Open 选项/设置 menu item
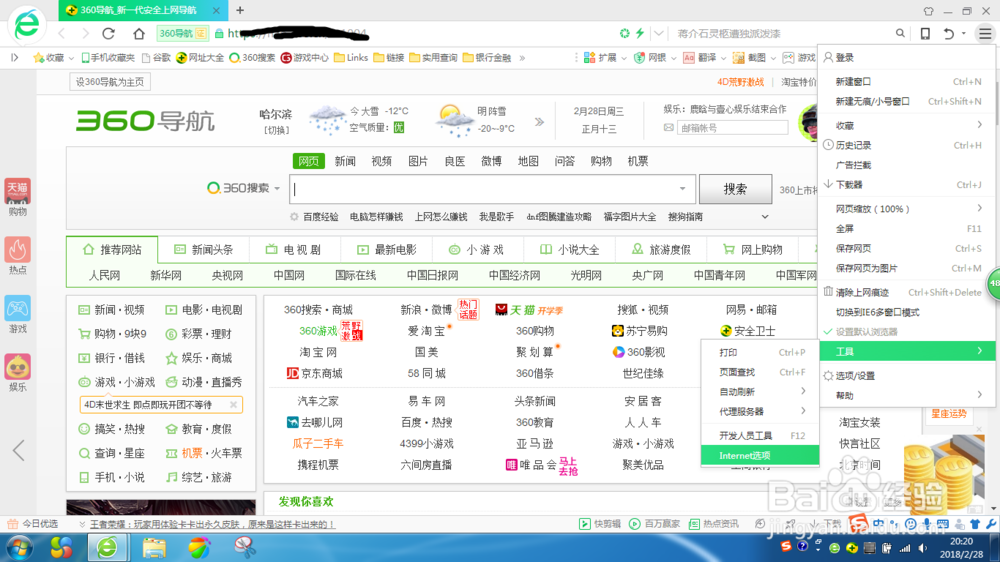Screen dimensions: 1000x562 [906, 376]
